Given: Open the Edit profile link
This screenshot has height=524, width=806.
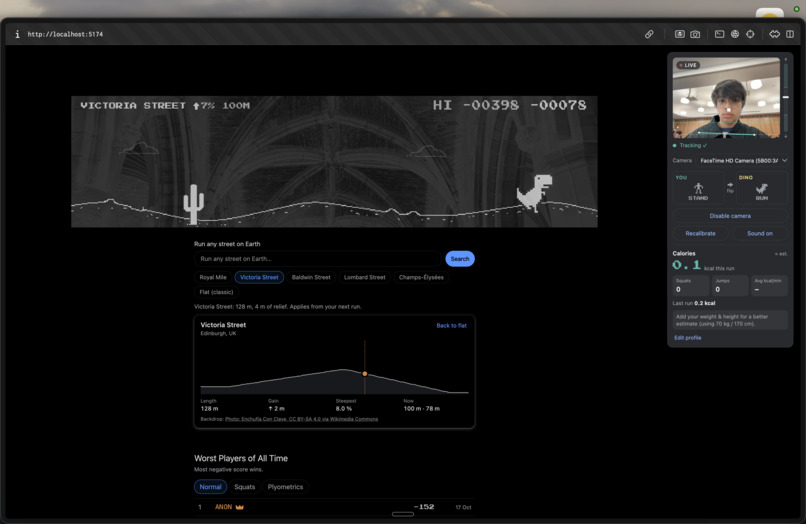Looking at the screenshot, I should (687, 338).
